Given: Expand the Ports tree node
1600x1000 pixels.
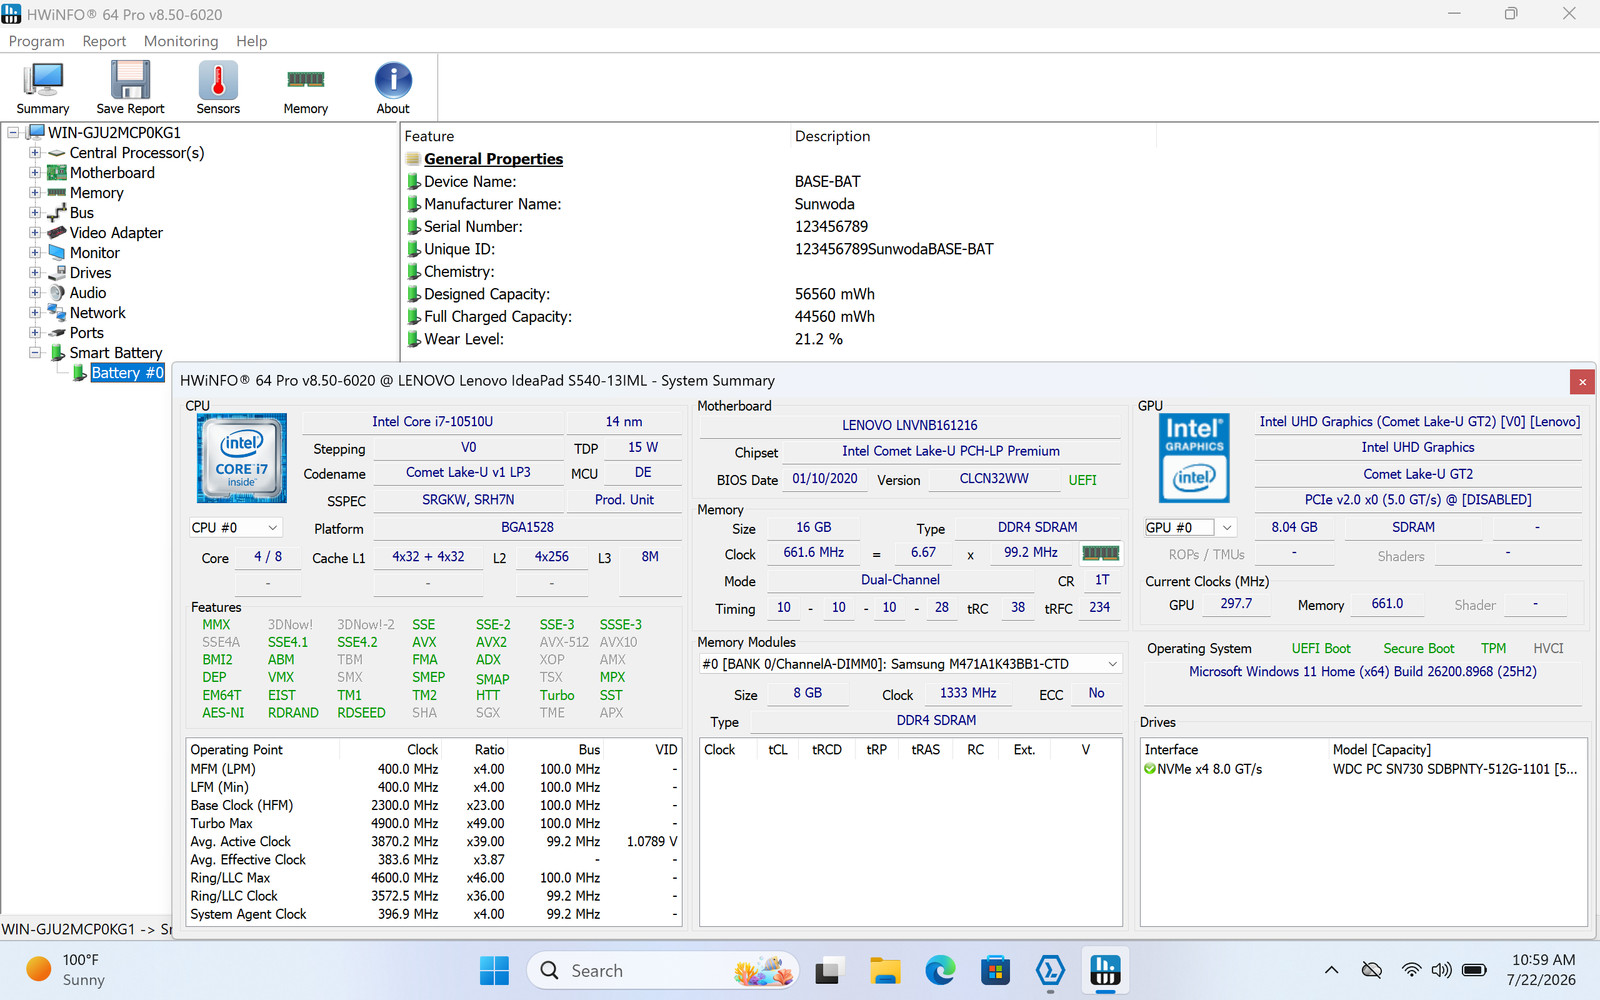Looking at the screenshot, I should click(35, 333).
